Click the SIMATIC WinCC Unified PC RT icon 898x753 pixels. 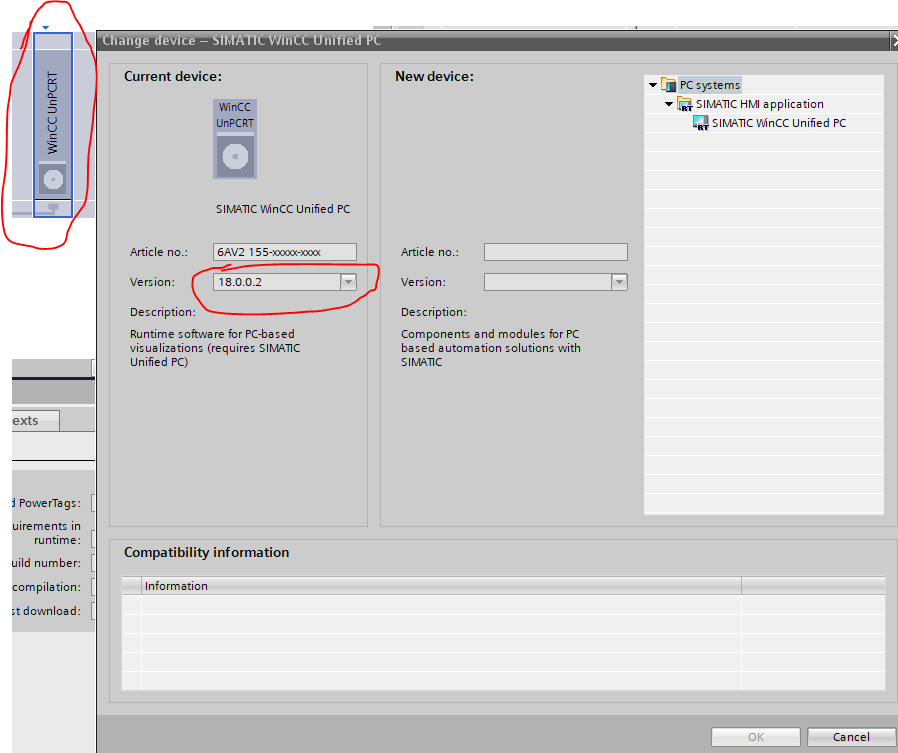pyautogui.click(x=701, y=123)
